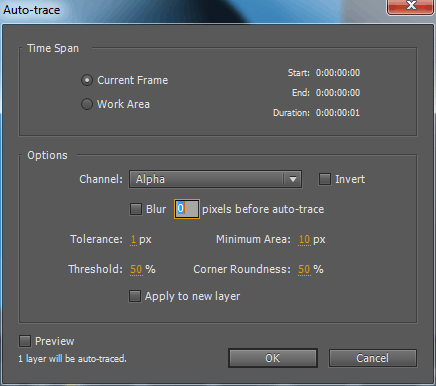Image resolution: width=436 pixels, height=386 pixels.
Task: Click the Start timecode 0:00:00:00
Action: [338, 73]
